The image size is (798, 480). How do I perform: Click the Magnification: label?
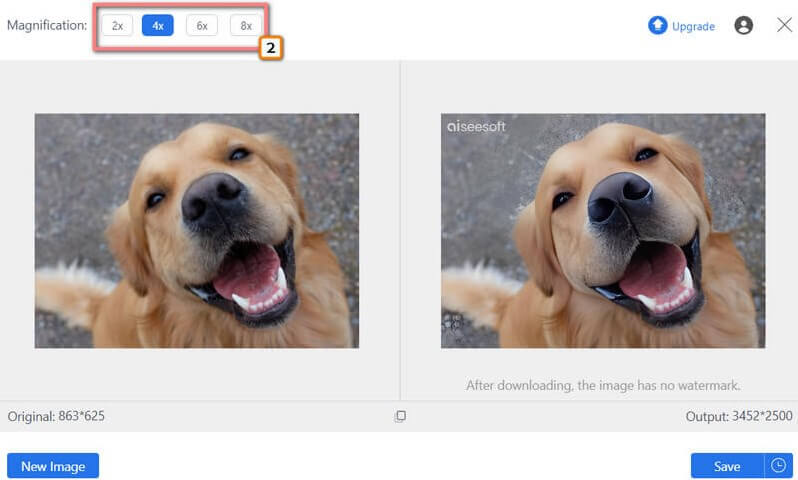(47, 25)
